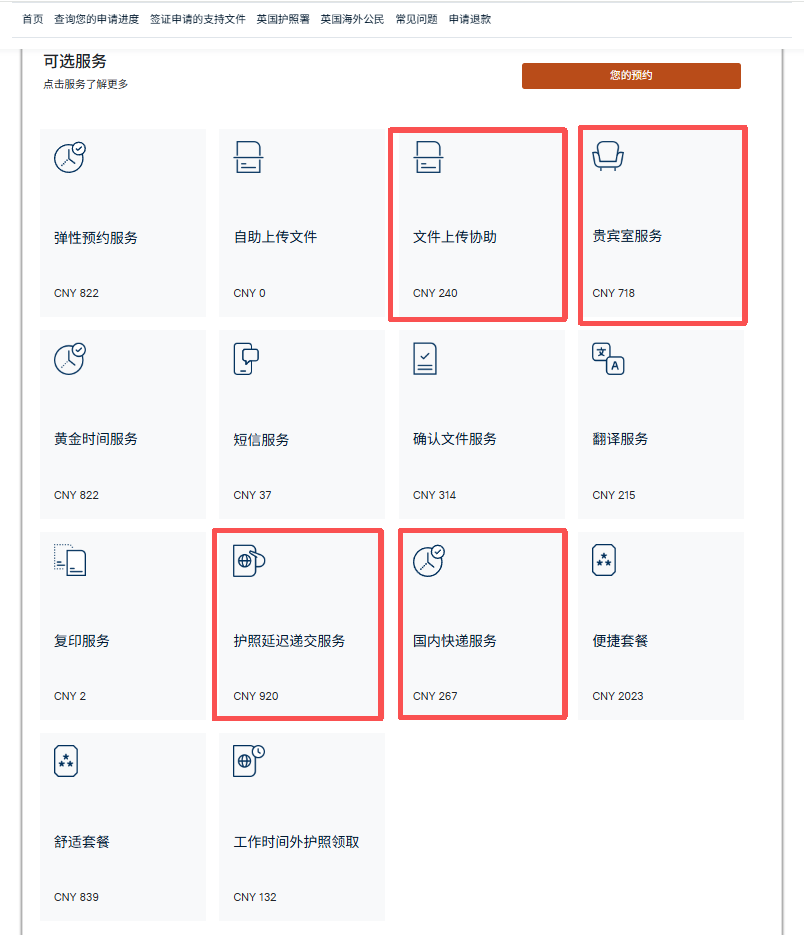The height and width of the screenshot is (935, 804).
Task: Click the armchair icon for 贵宾室服务
Action: coord(608,156)
